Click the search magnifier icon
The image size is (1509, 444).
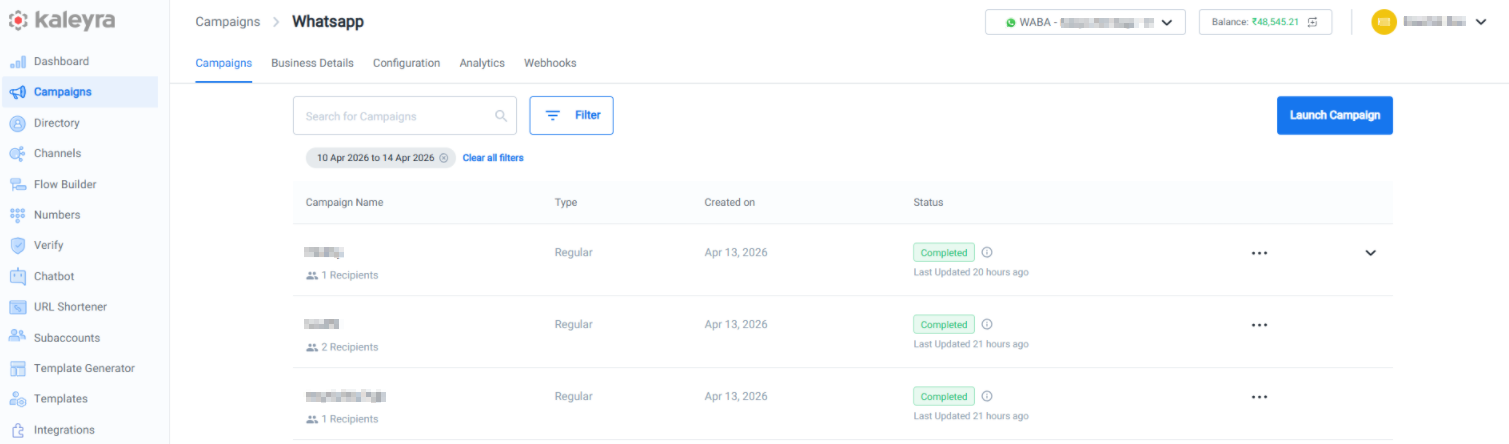click(501, 116)
